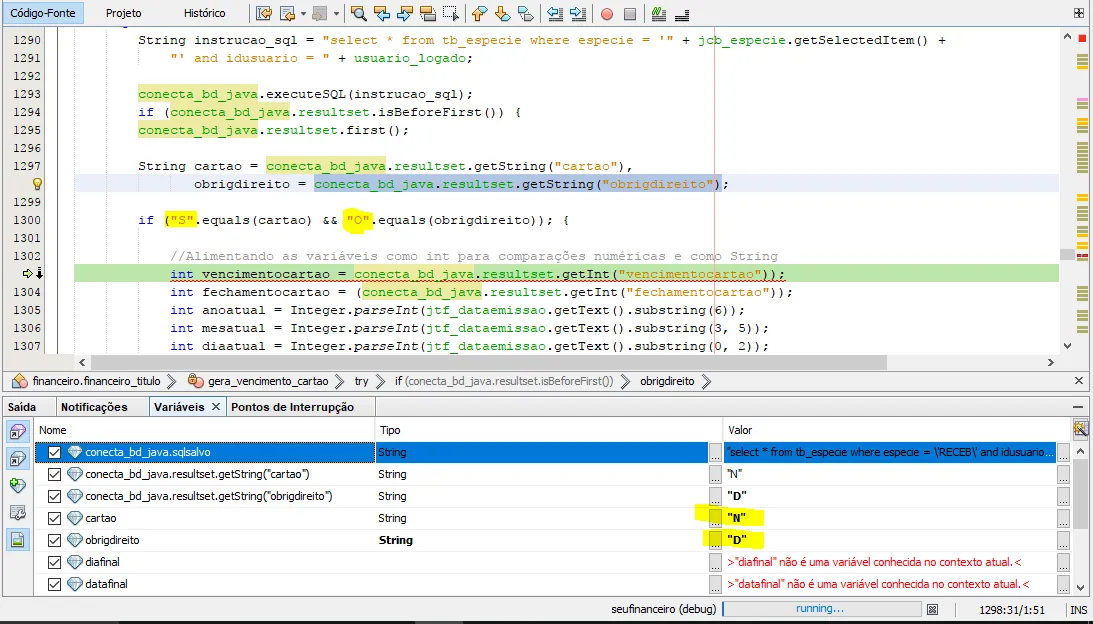Uncheck the cartao variable checkbox
This screenshot has width=1093, height=624.
55,518
